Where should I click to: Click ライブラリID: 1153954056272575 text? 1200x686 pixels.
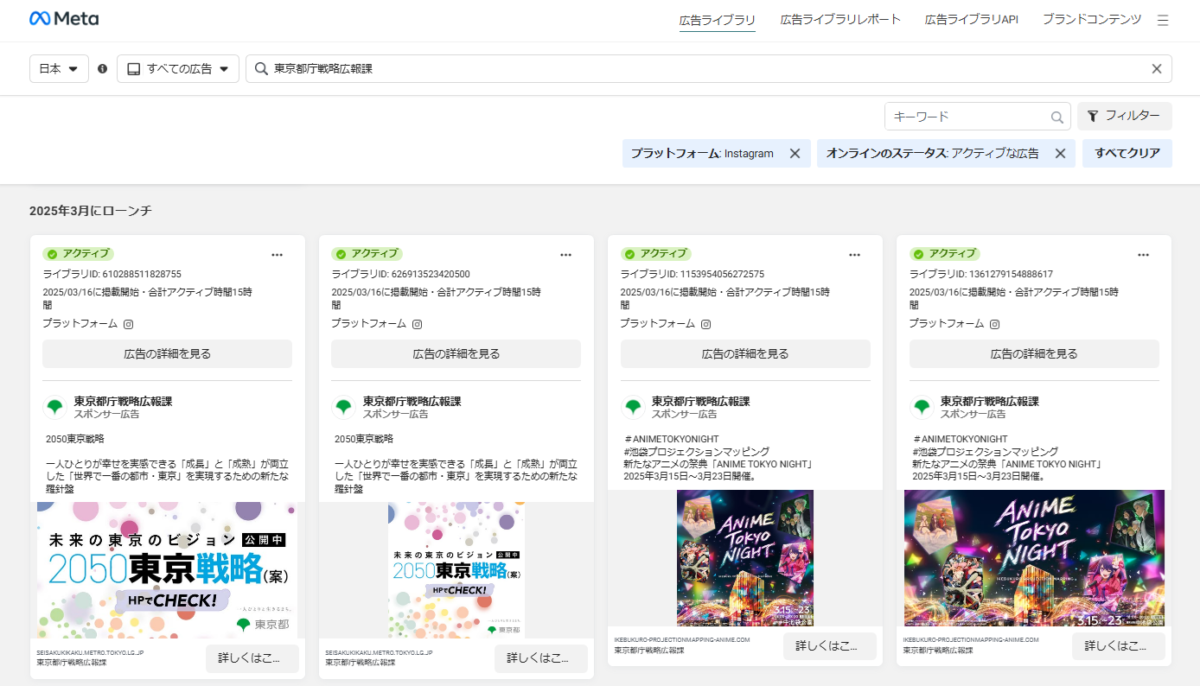pos(692,274)
